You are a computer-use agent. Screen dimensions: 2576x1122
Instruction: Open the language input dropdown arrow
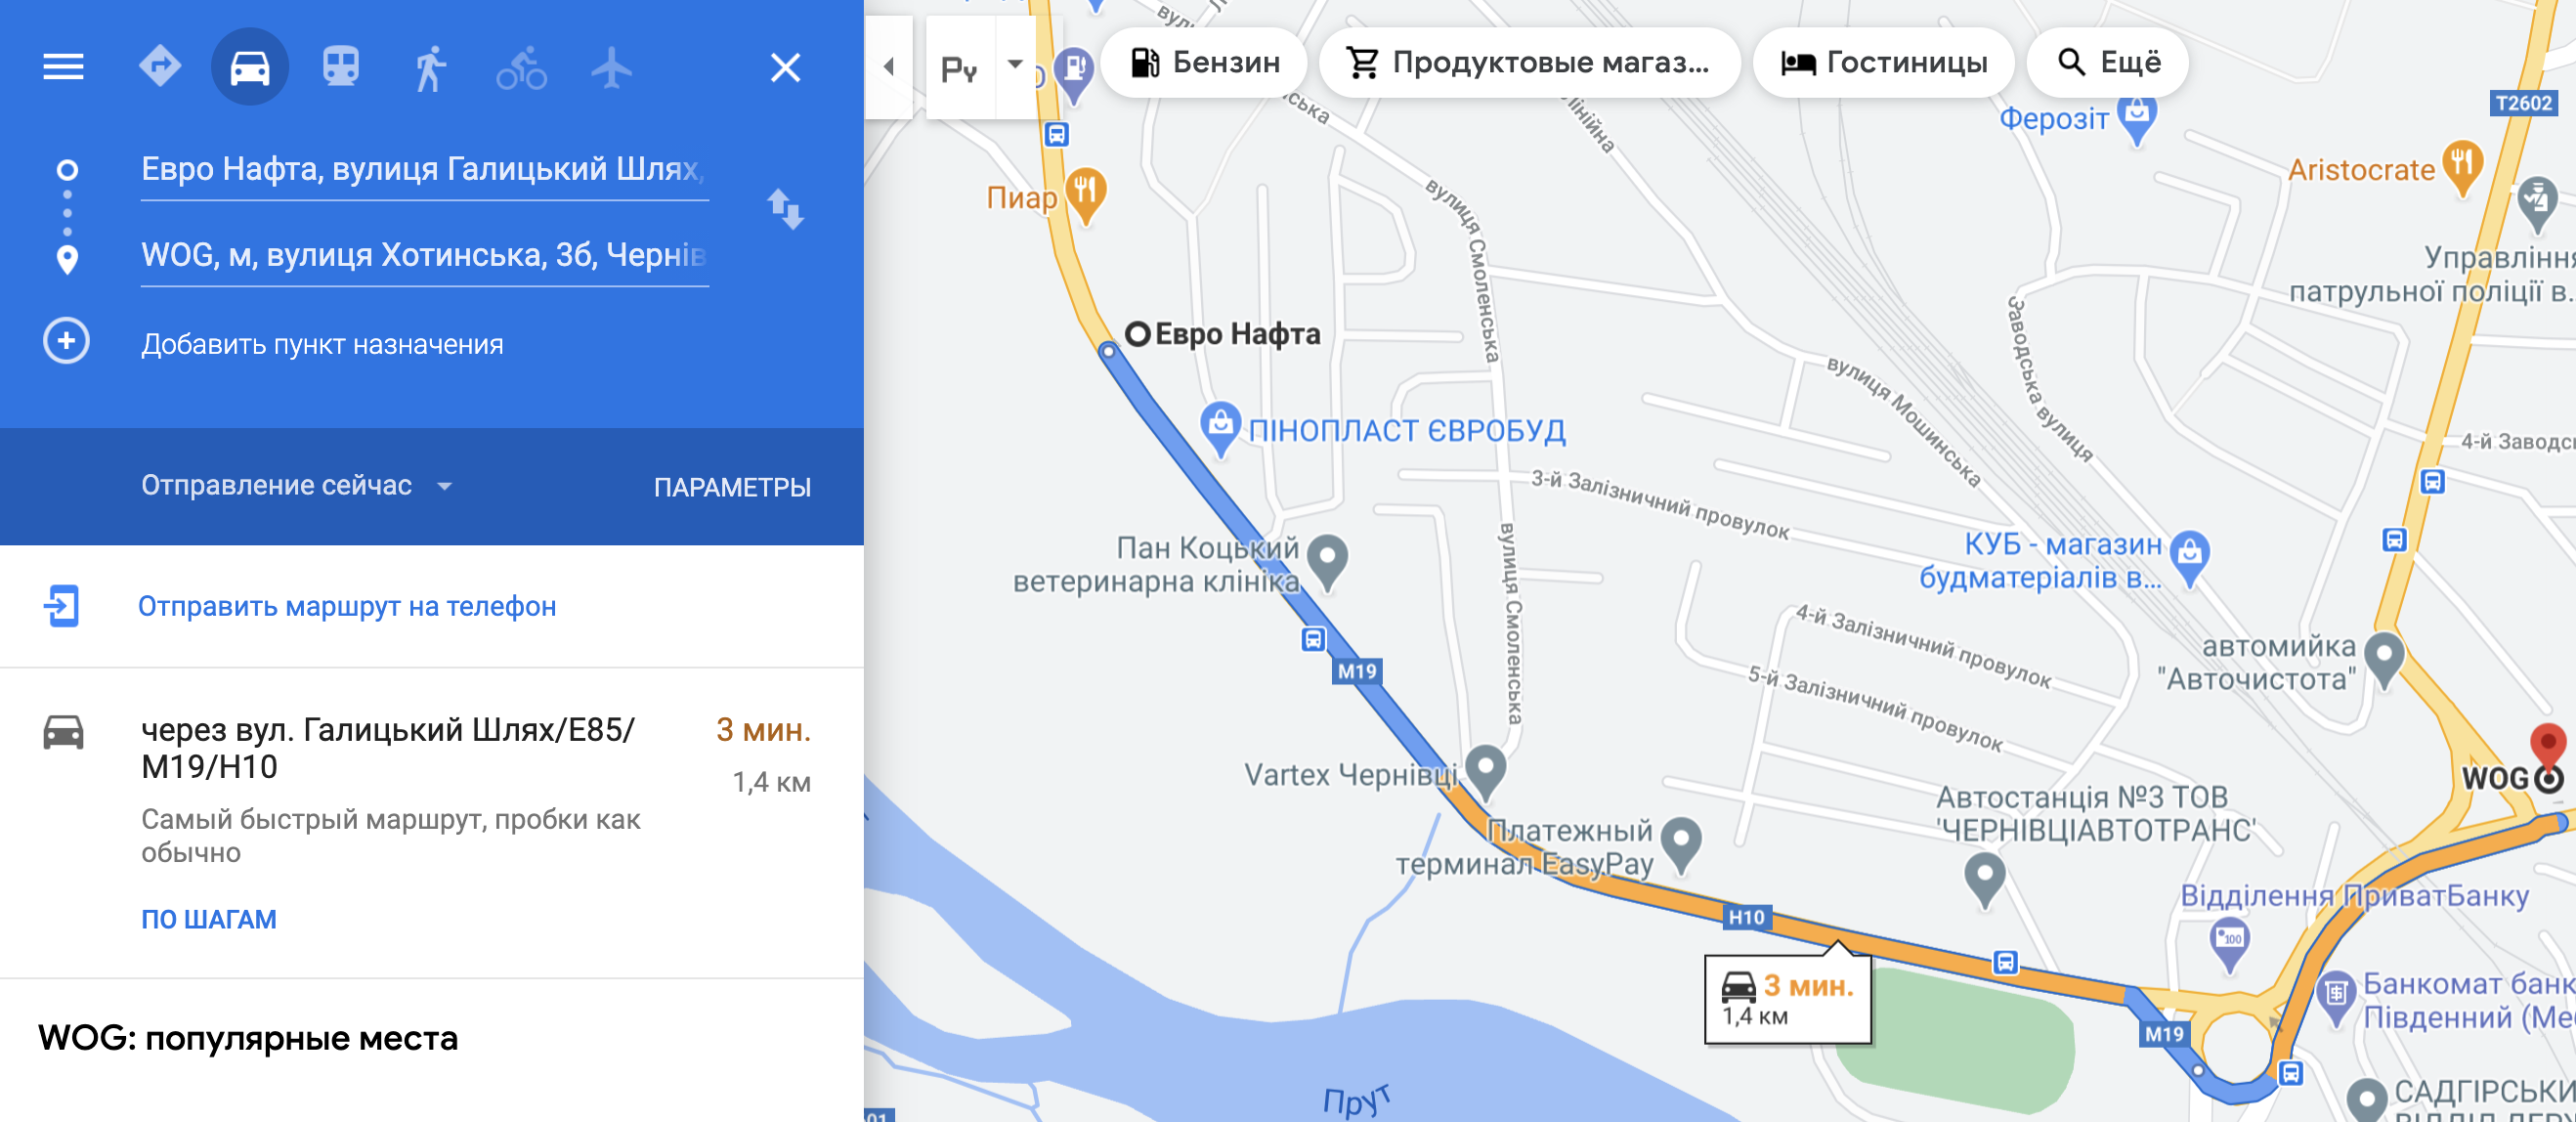1015,65
